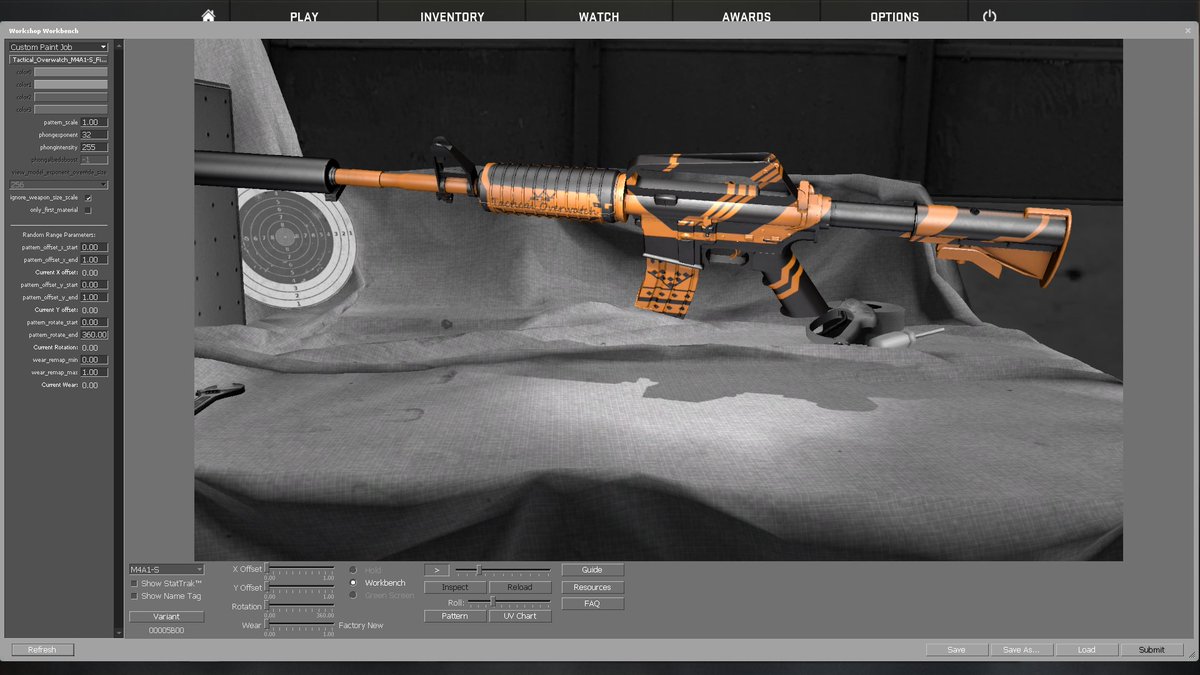Enable the Show Name Tag checkbox

pos(135,595)
